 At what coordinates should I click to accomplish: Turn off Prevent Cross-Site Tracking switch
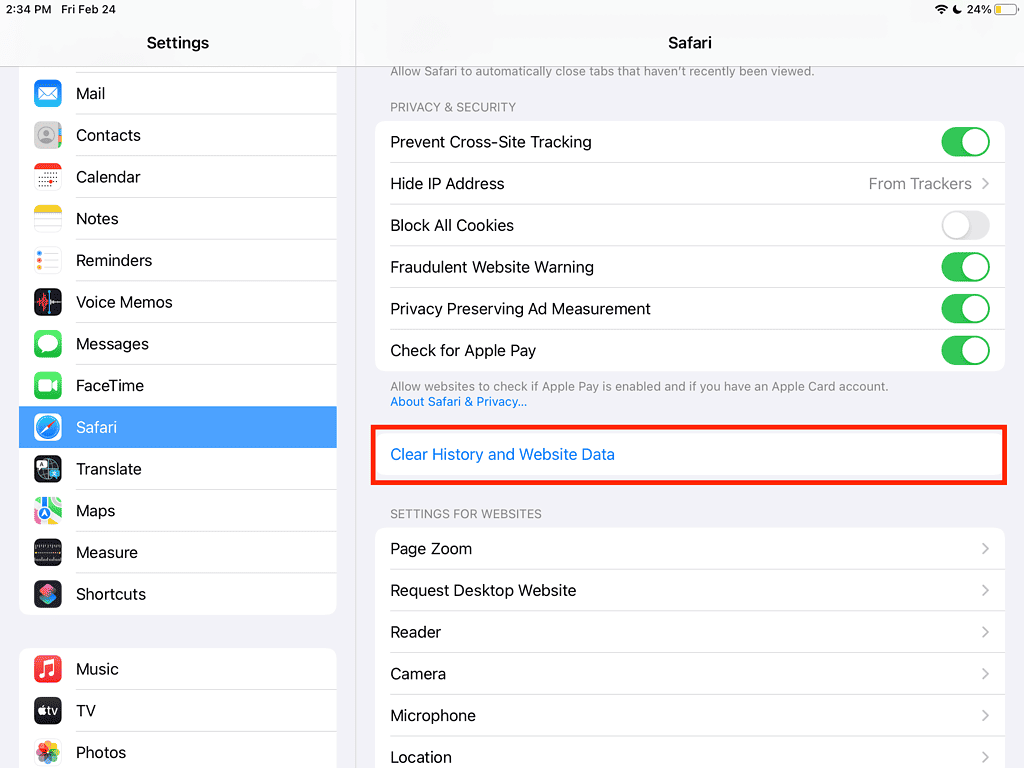point(965,142)
